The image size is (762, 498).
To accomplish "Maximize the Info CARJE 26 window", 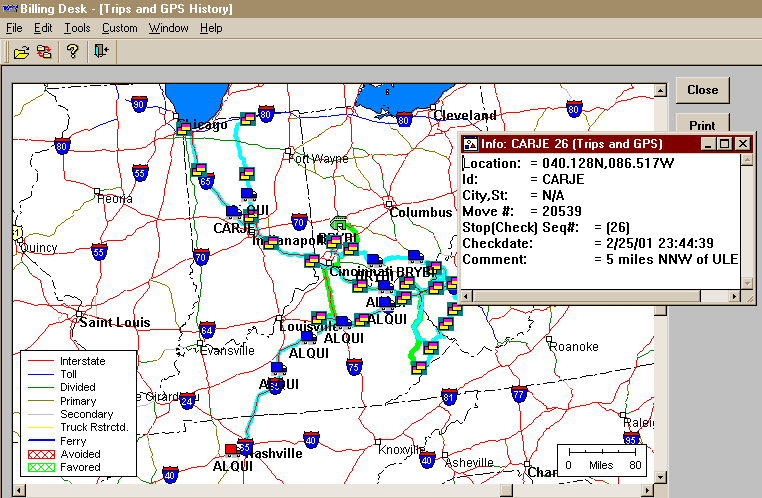I will point(725,144).
